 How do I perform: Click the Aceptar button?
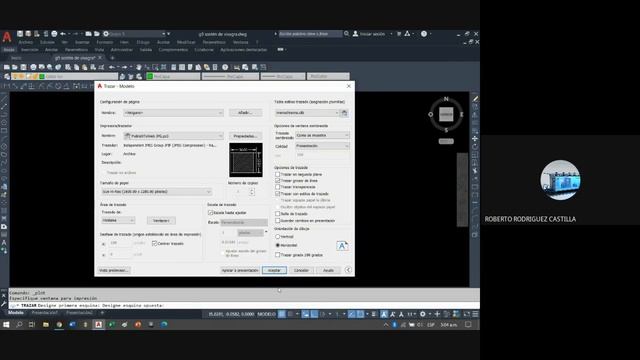click(x=274, y=270)
